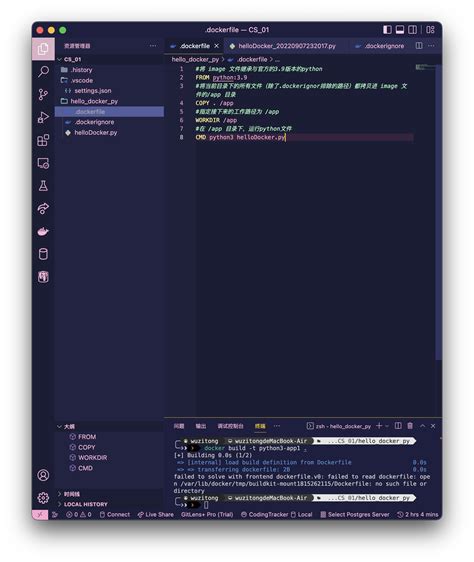Switch to the Problems panel tab

[x=179, y=426]
